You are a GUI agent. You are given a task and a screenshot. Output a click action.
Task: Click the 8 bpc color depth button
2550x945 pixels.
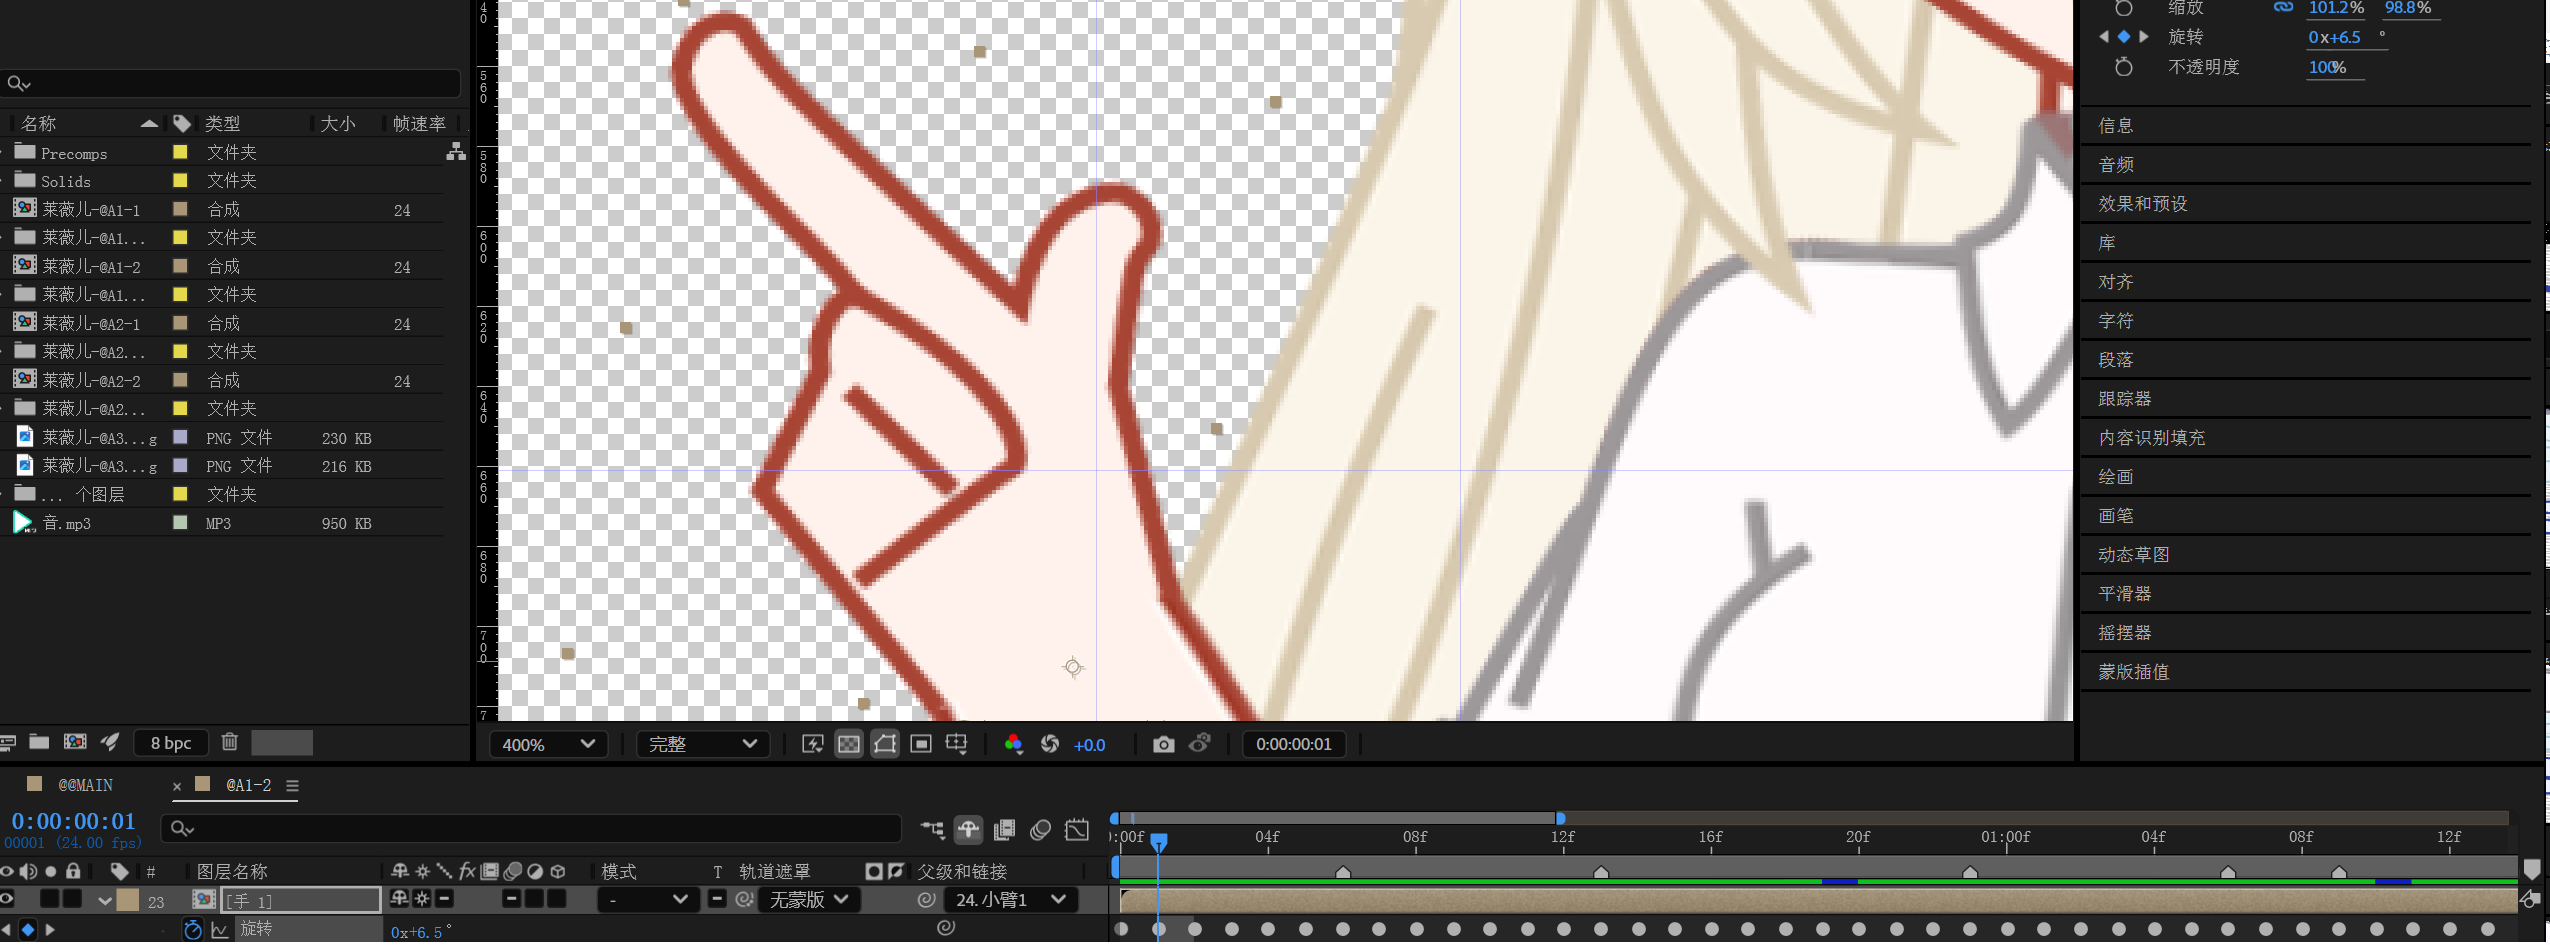tap(171, 743)
